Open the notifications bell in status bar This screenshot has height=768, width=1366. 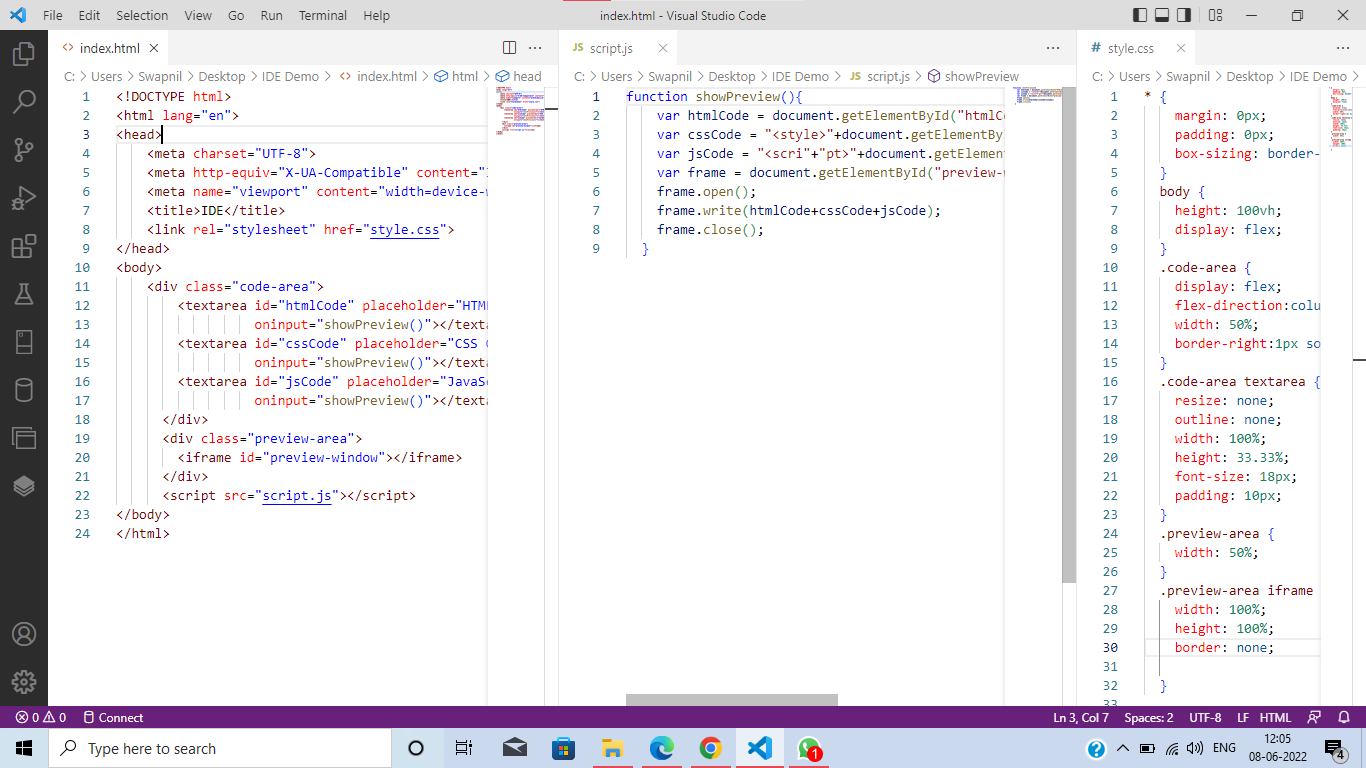[1345, 717]
